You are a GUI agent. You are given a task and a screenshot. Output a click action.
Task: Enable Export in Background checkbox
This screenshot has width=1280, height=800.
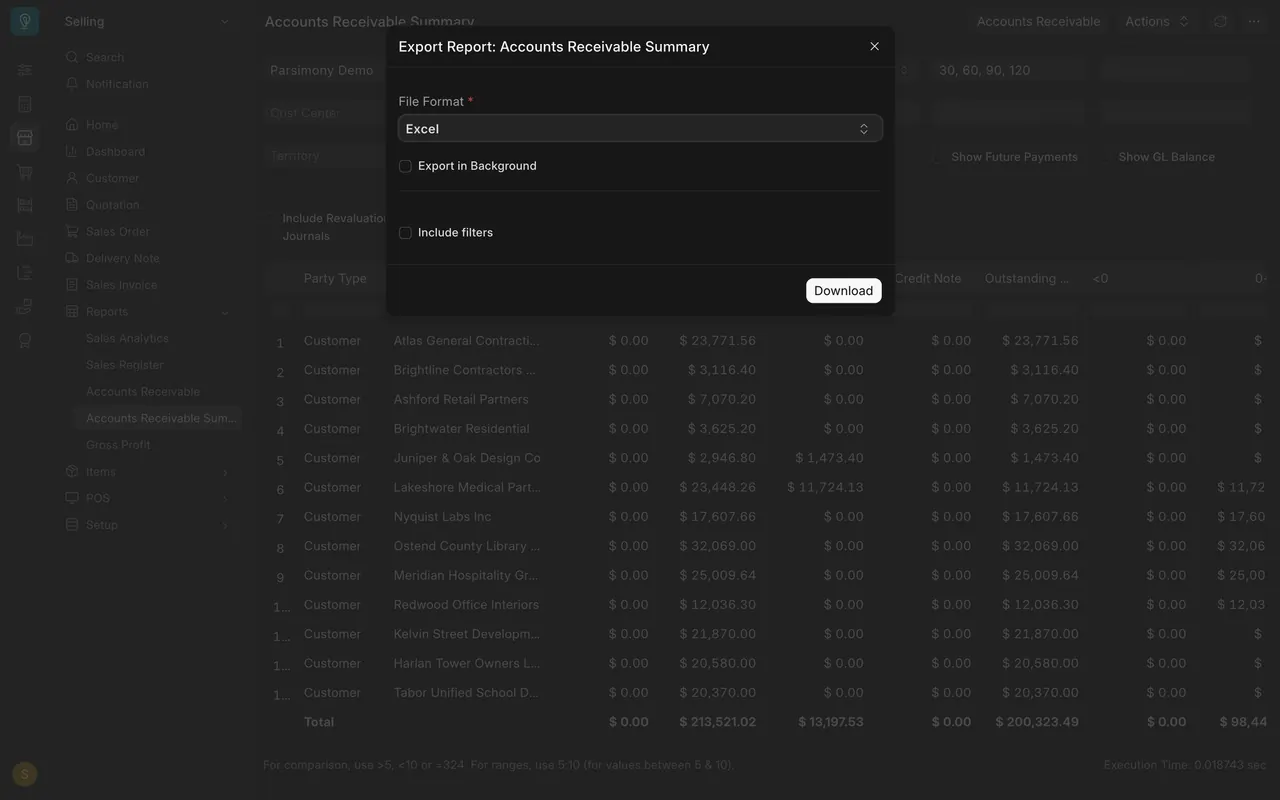pos(405,166)
